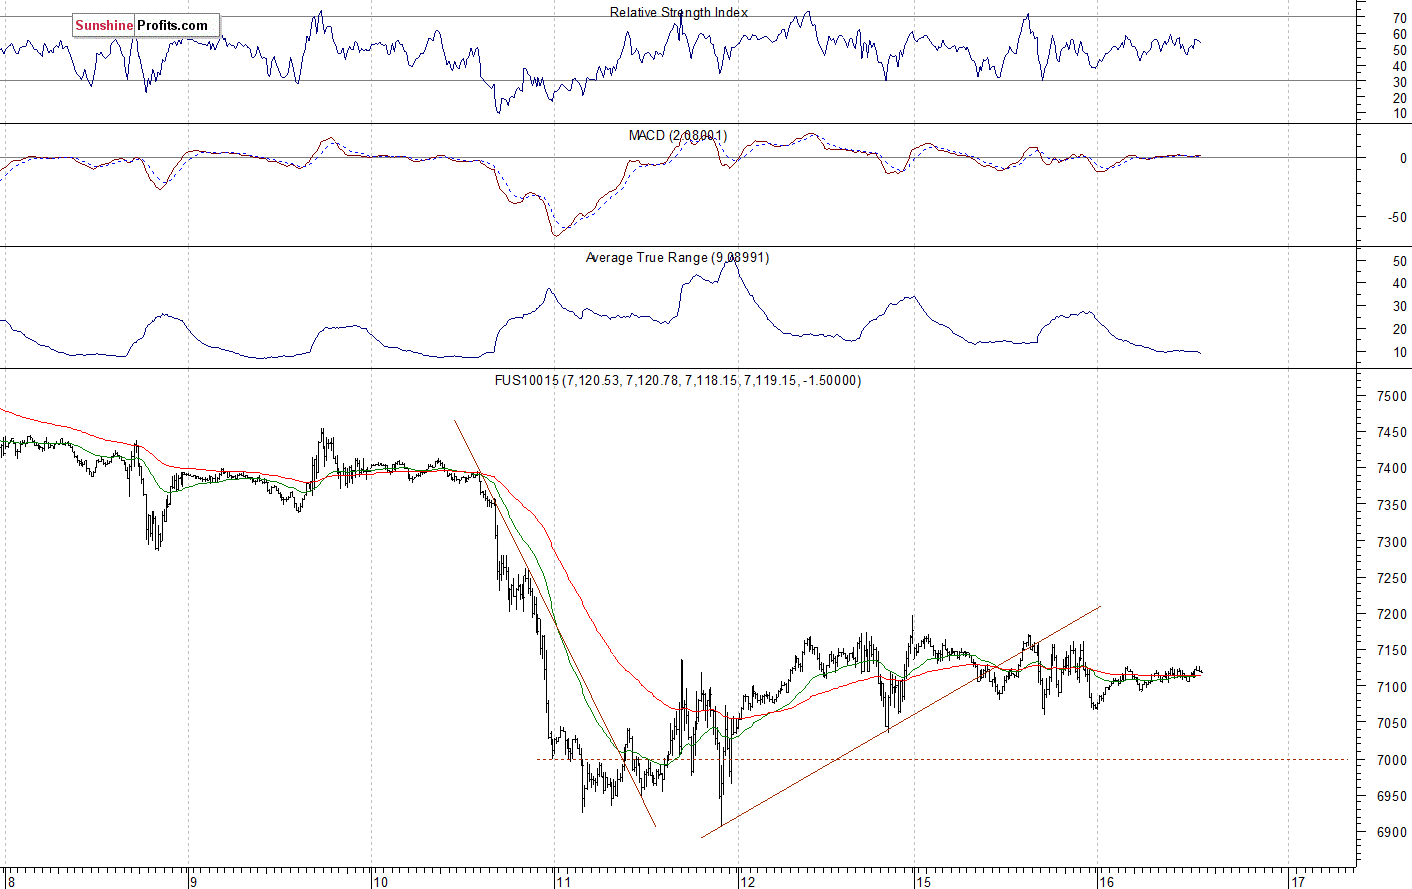Click the 7450 price axis label

click(1391, 433)
